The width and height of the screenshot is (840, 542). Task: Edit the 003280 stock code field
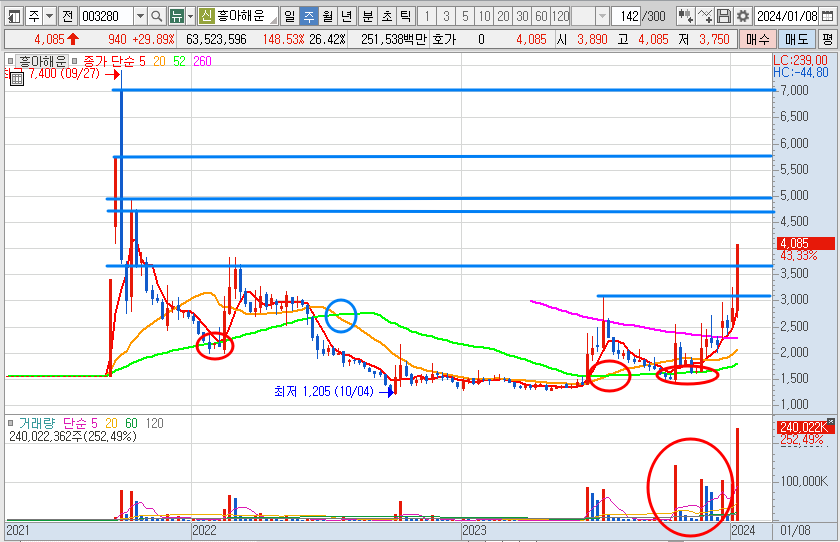107,17
